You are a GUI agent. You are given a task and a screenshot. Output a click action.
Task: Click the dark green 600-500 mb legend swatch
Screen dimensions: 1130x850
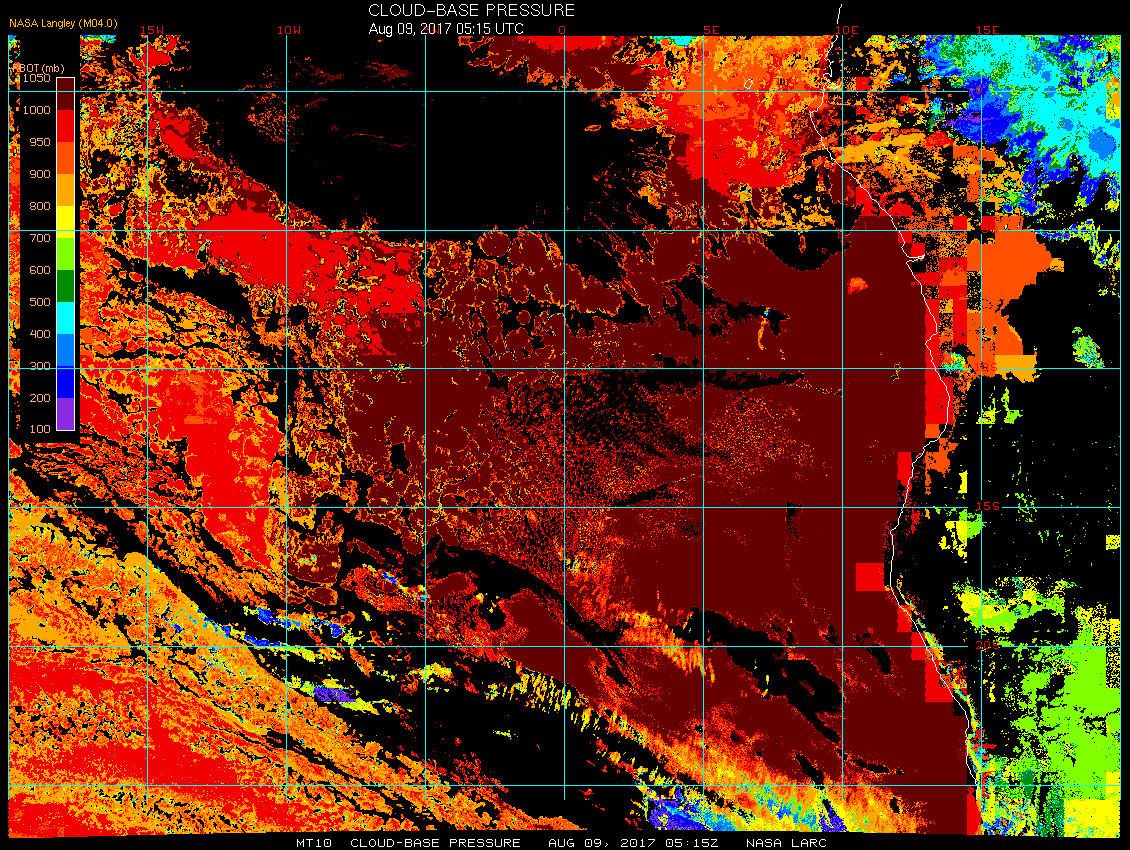[x=66, y=285]
